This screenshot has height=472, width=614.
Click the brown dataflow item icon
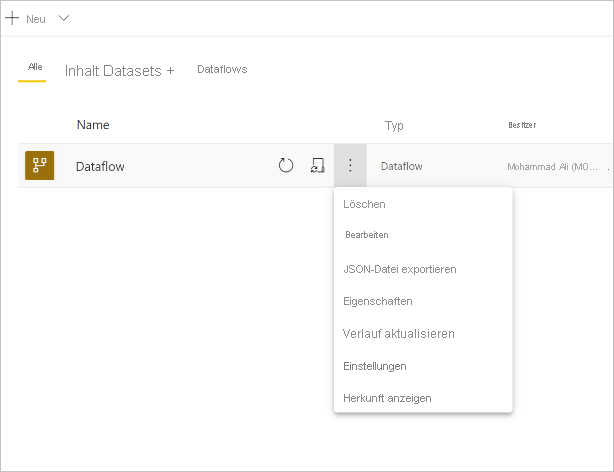[40, 166]
